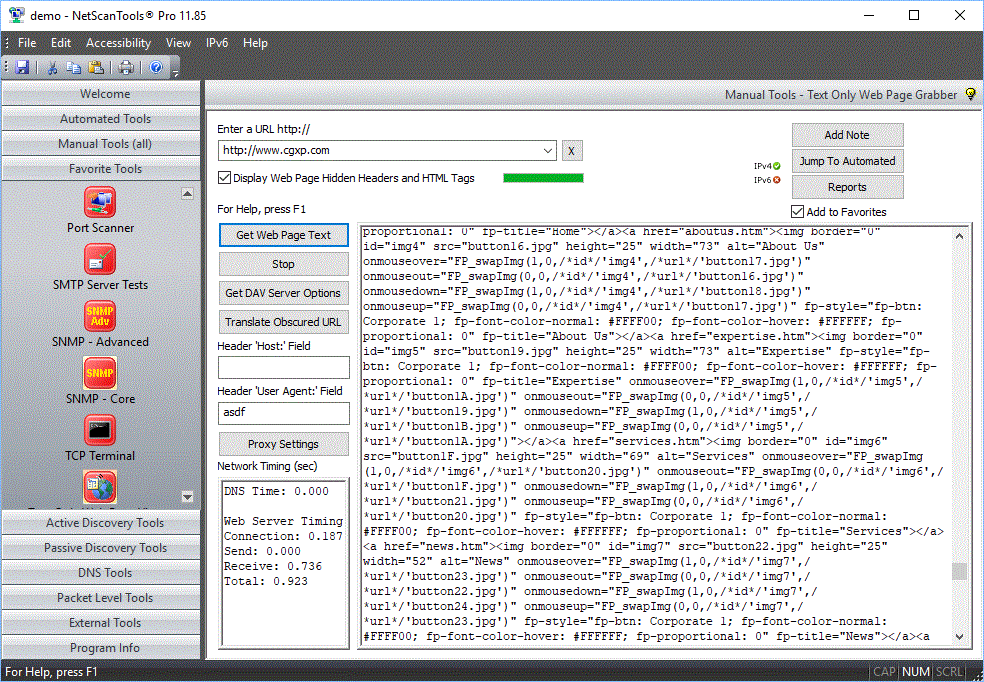
Task: Click Get DAV Server Options button
Action: [x=284, y=293]
